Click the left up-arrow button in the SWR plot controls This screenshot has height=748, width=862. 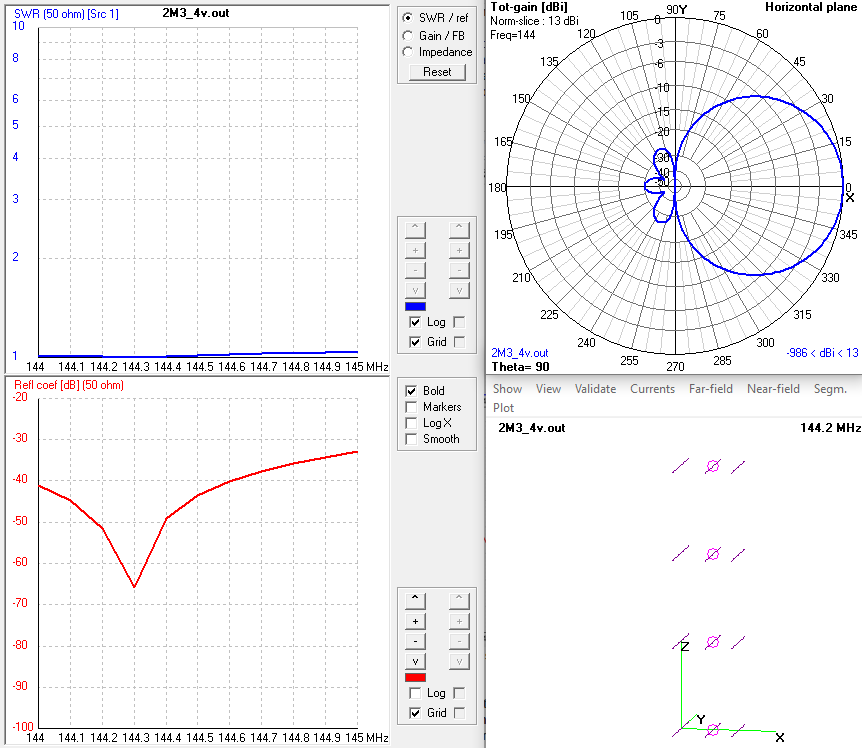pyautogui.click(x=416, y=229)
